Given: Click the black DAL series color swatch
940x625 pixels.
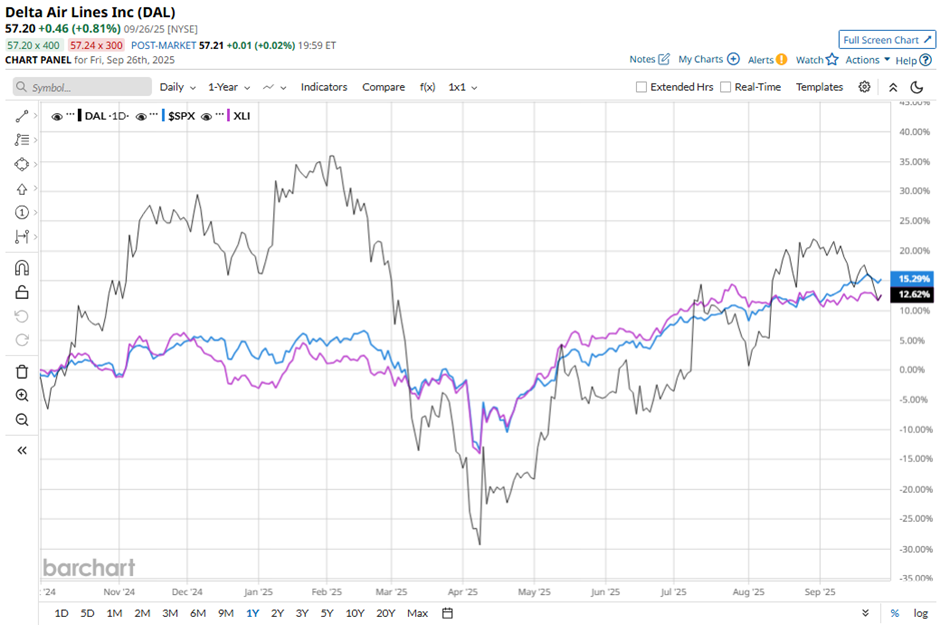Looking at the screenshot, I should tap(80, 116).
